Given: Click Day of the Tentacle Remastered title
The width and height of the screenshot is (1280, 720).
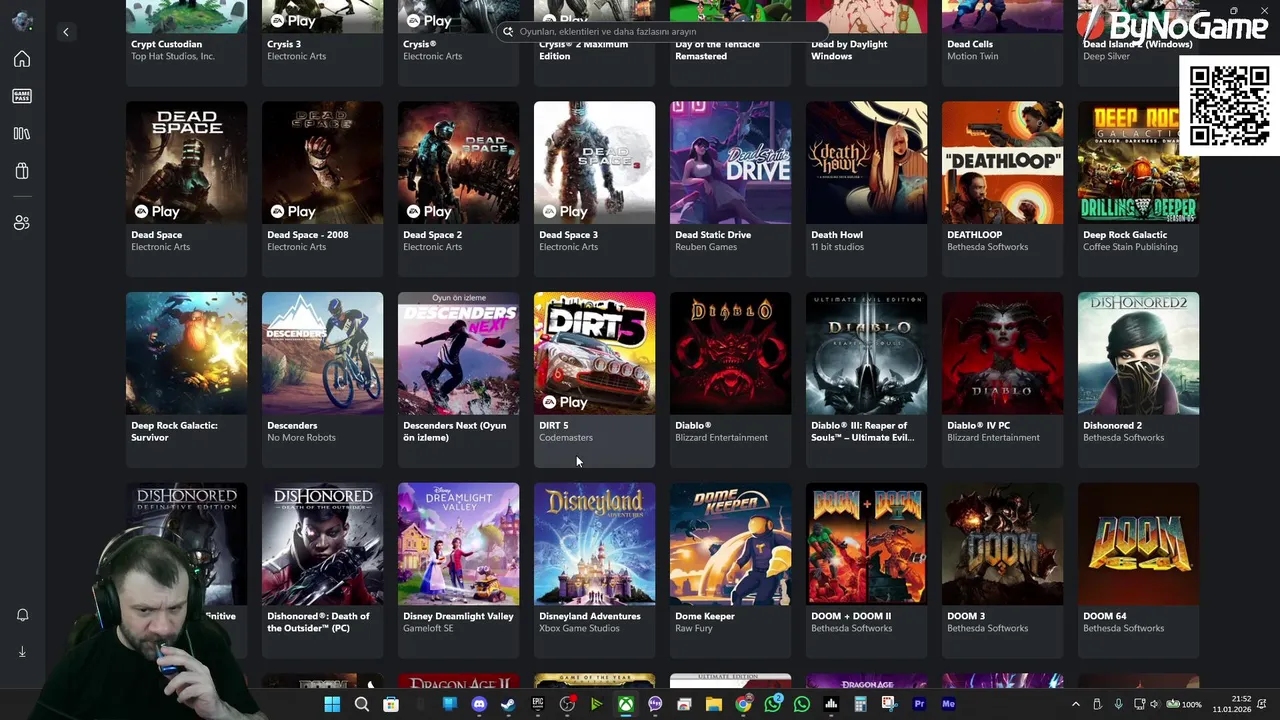Looking at the screenshot, I should point(717,50).
